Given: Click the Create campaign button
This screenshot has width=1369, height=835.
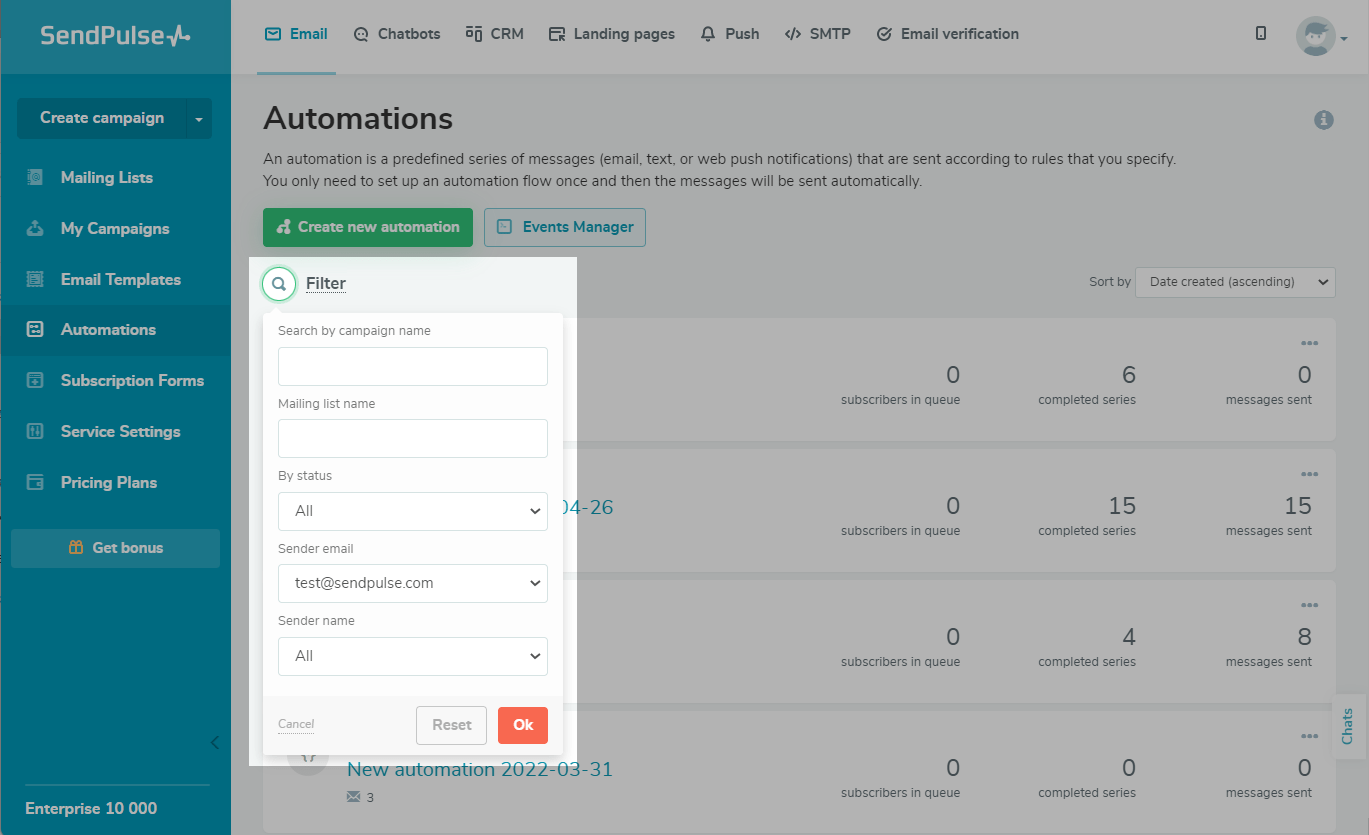Looking at the screenshot, I should (x=102, y=118).
